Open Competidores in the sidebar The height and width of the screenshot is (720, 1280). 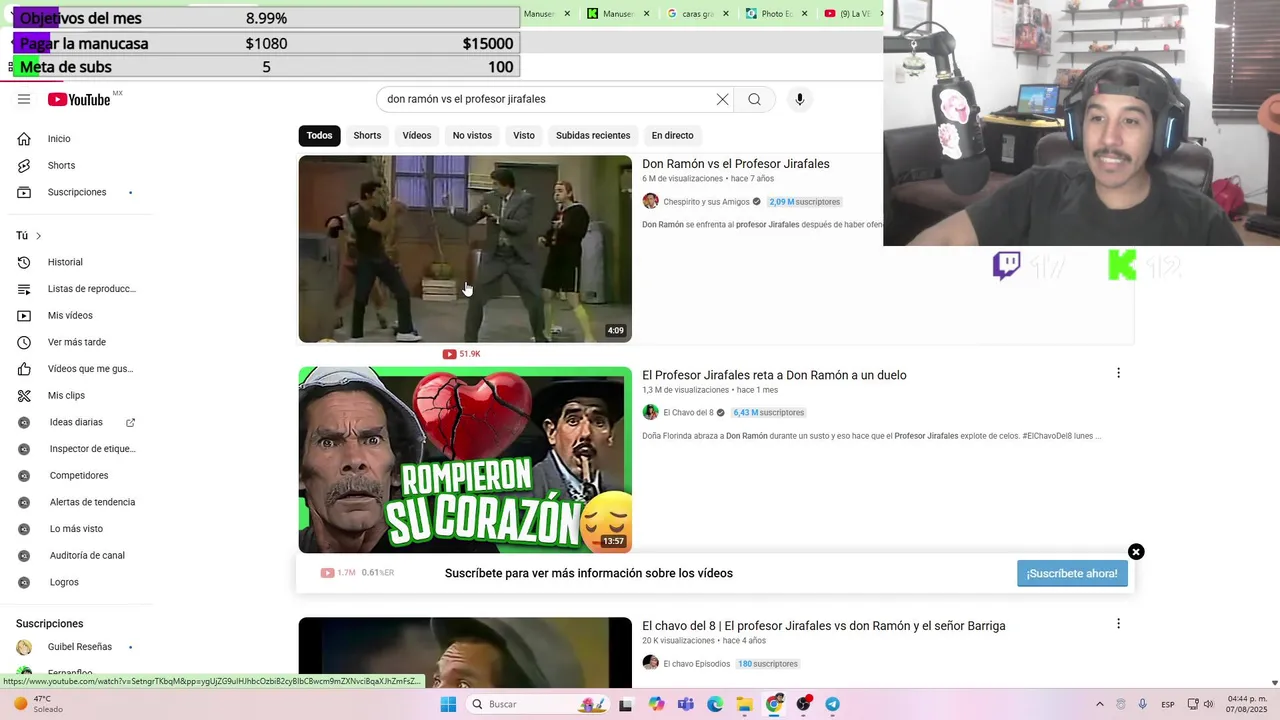point(80,475)
